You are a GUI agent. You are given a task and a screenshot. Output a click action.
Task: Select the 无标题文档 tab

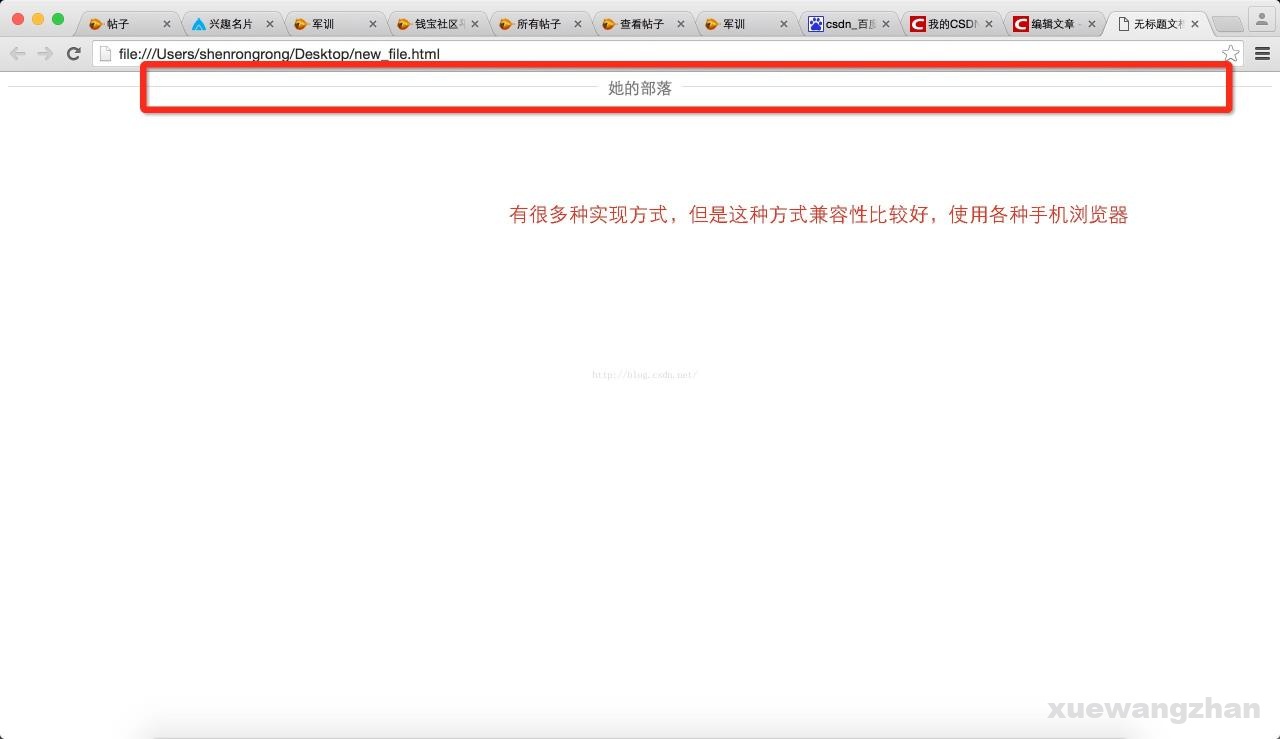[1157, 24]
